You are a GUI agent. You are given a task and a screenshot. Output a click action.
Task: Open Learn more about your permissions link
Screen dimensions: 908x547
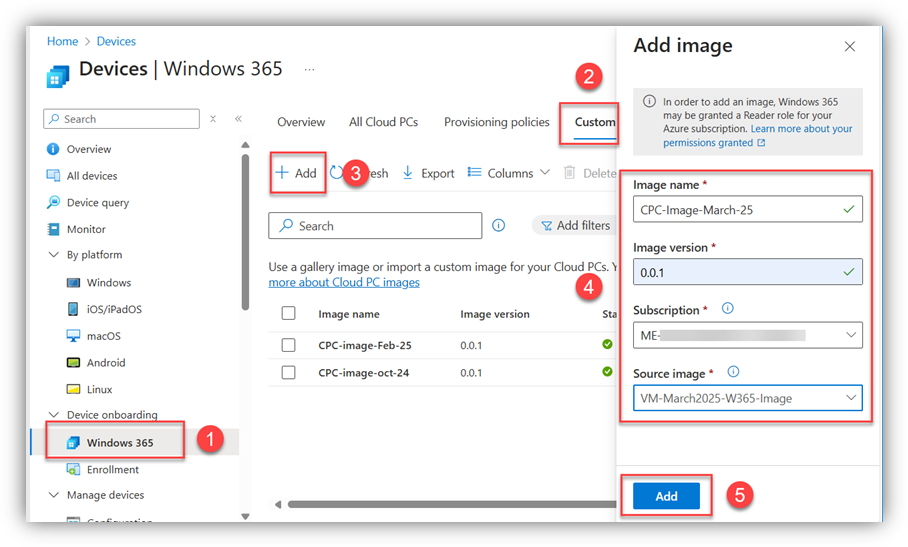click(x=757, y=135)
